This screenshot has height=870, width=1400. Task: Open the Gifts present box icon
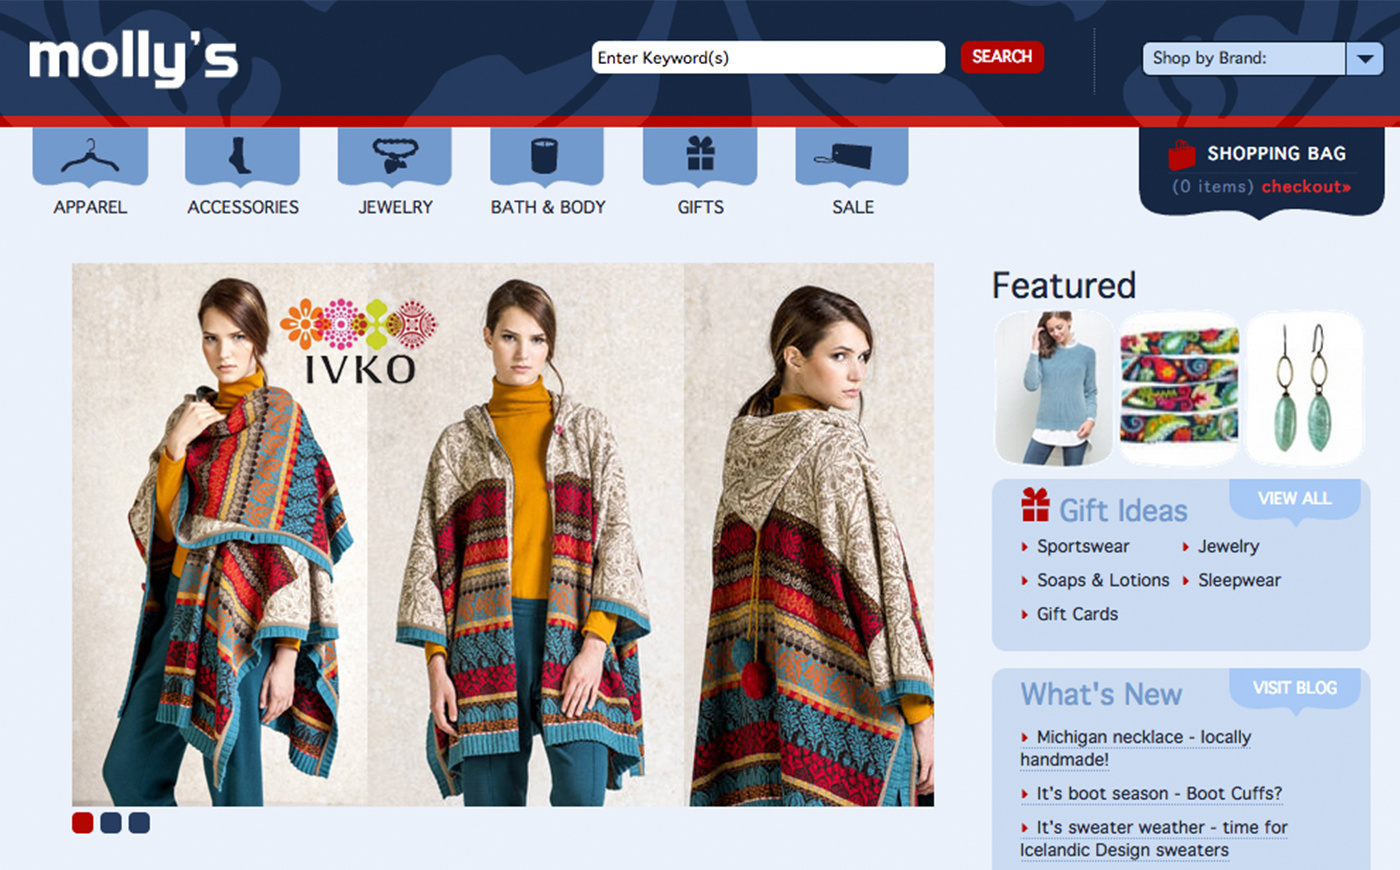[700, 155]
